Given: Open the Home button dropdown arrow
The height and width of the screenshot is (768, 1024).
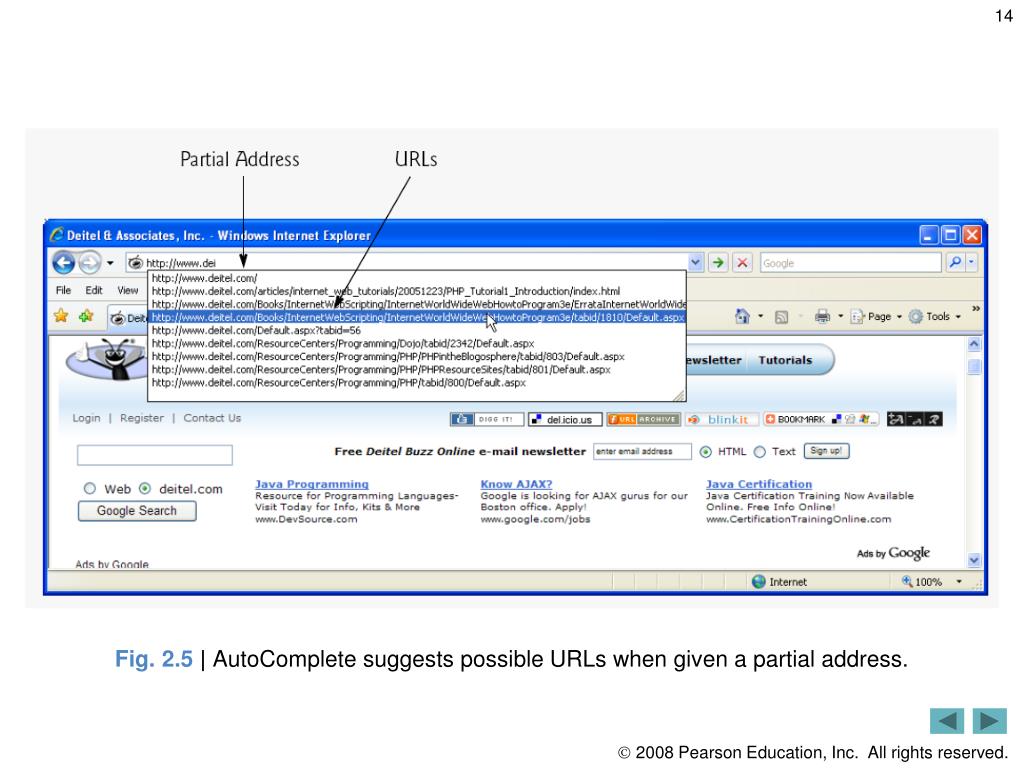Looking at the screenshot, I should 760,317.
